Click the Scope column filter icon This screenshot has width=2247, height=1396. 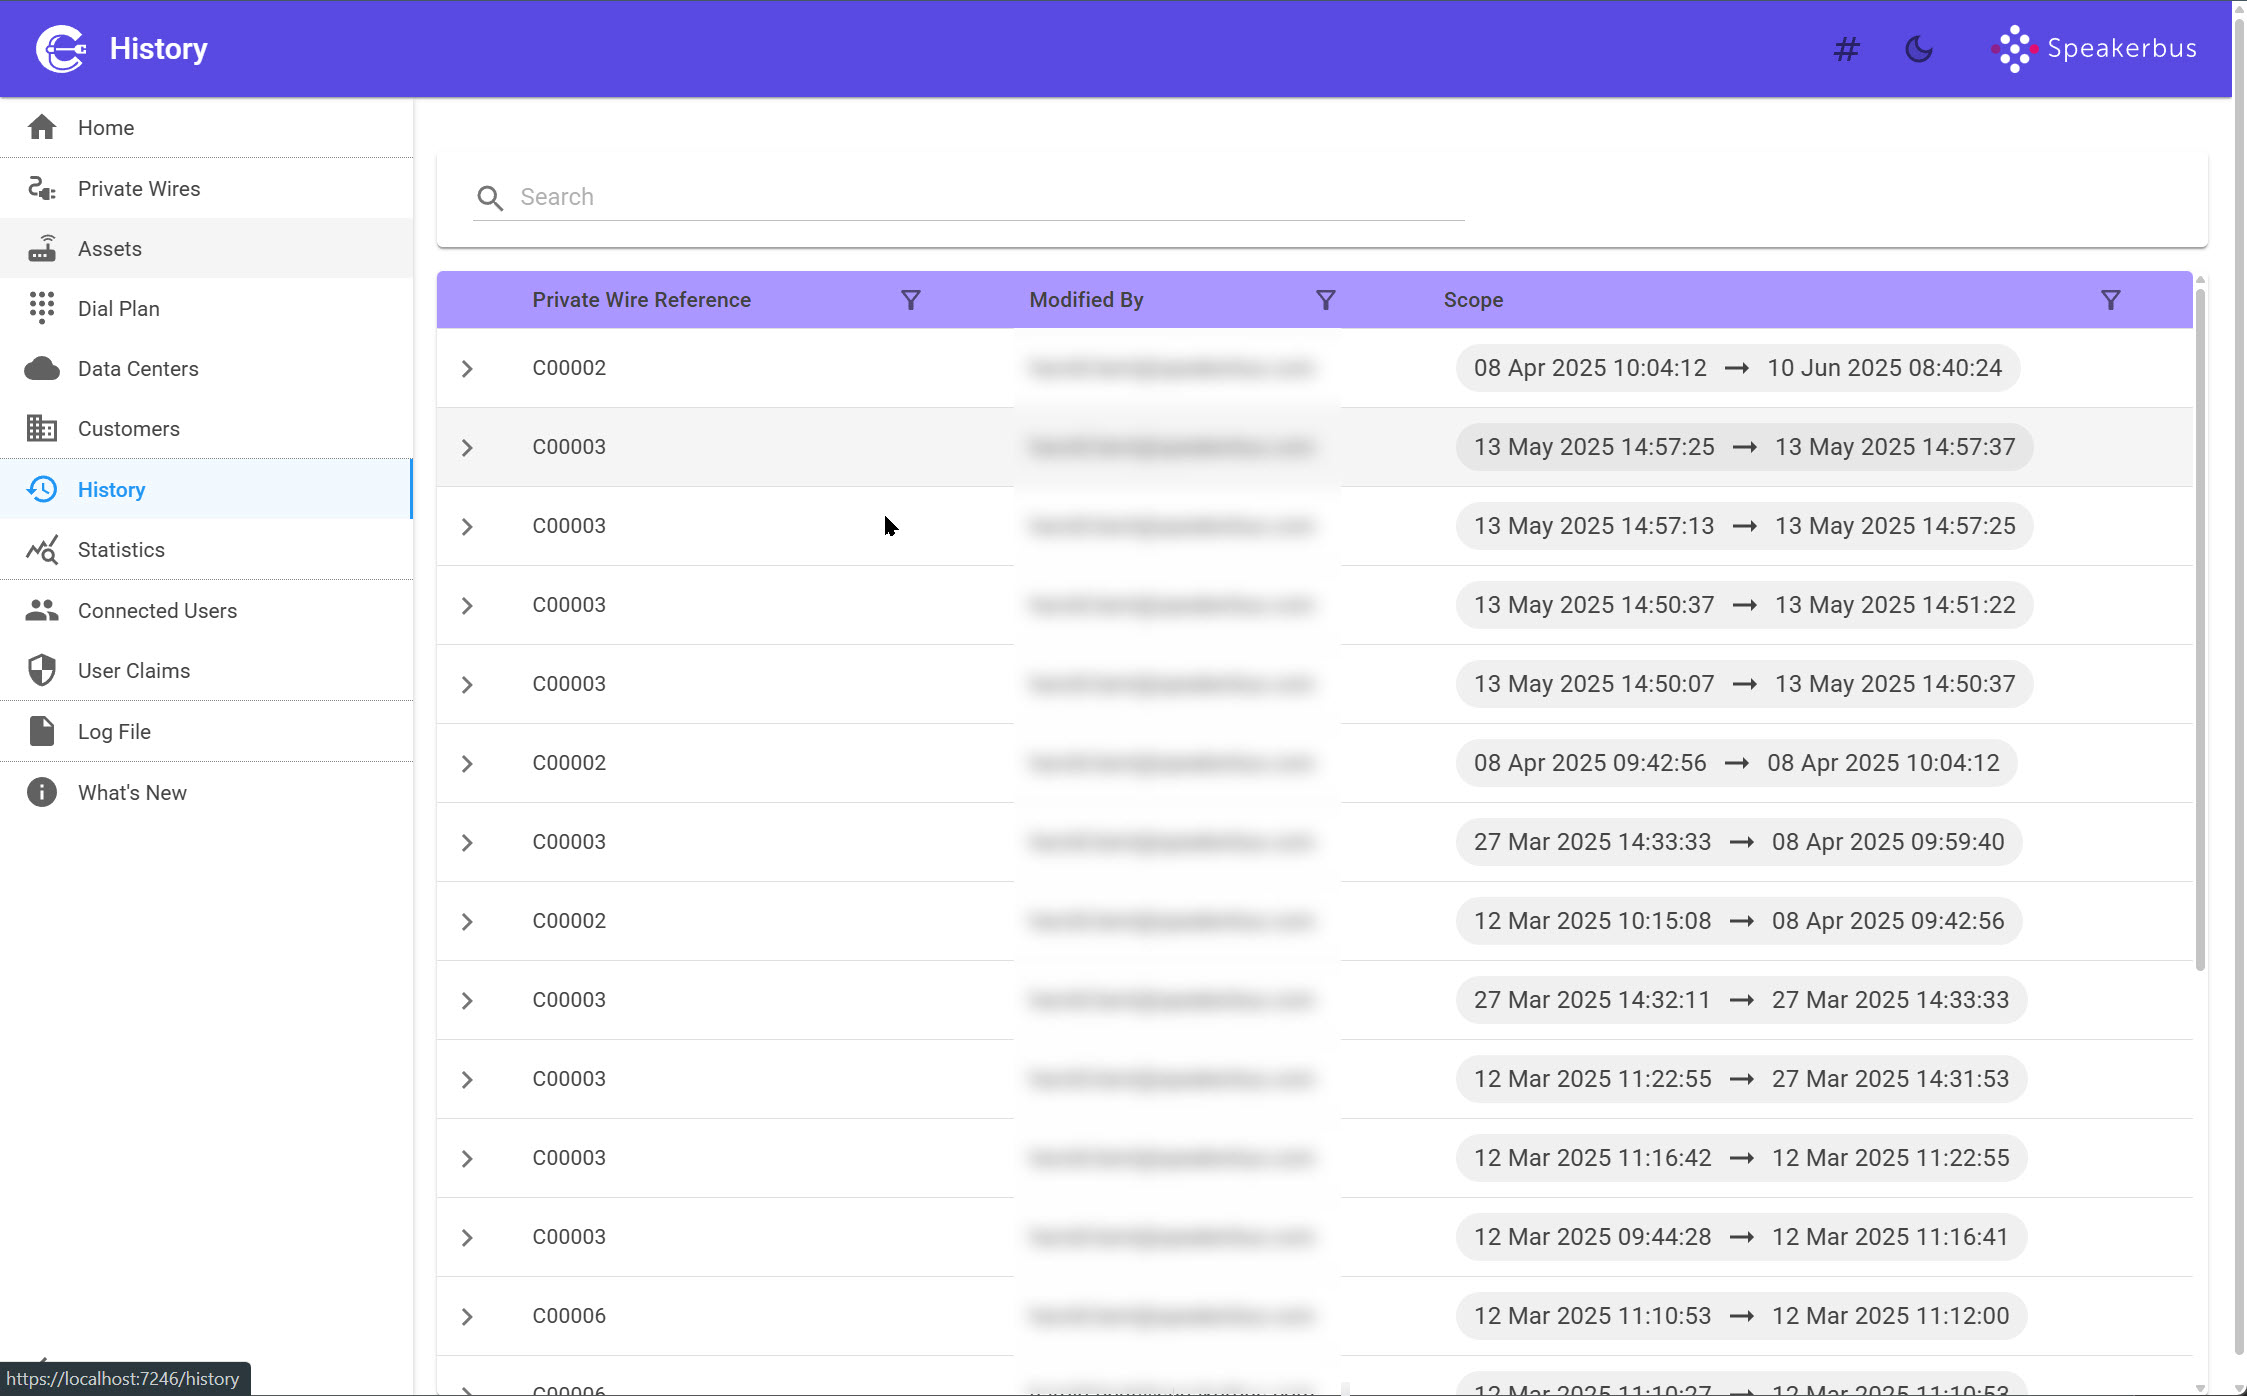coord(2110,300)
